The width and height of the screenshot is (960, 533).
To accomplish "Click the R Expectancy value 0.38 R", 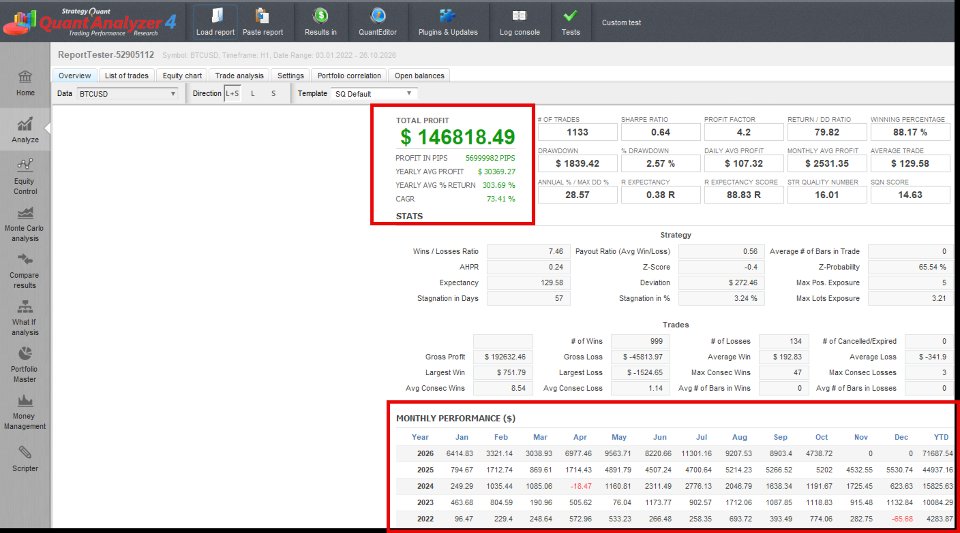I will 661,195.
